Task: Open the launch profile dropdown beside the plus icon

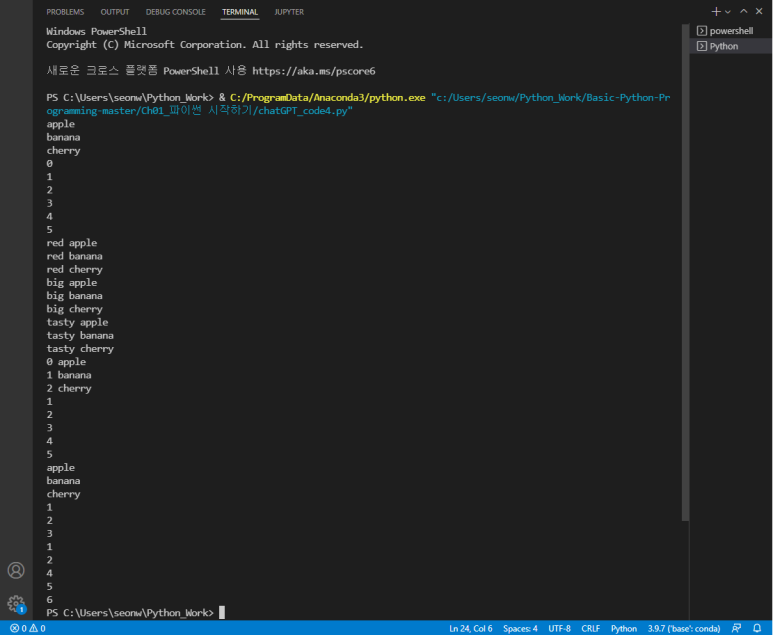Action: (728, 12)
